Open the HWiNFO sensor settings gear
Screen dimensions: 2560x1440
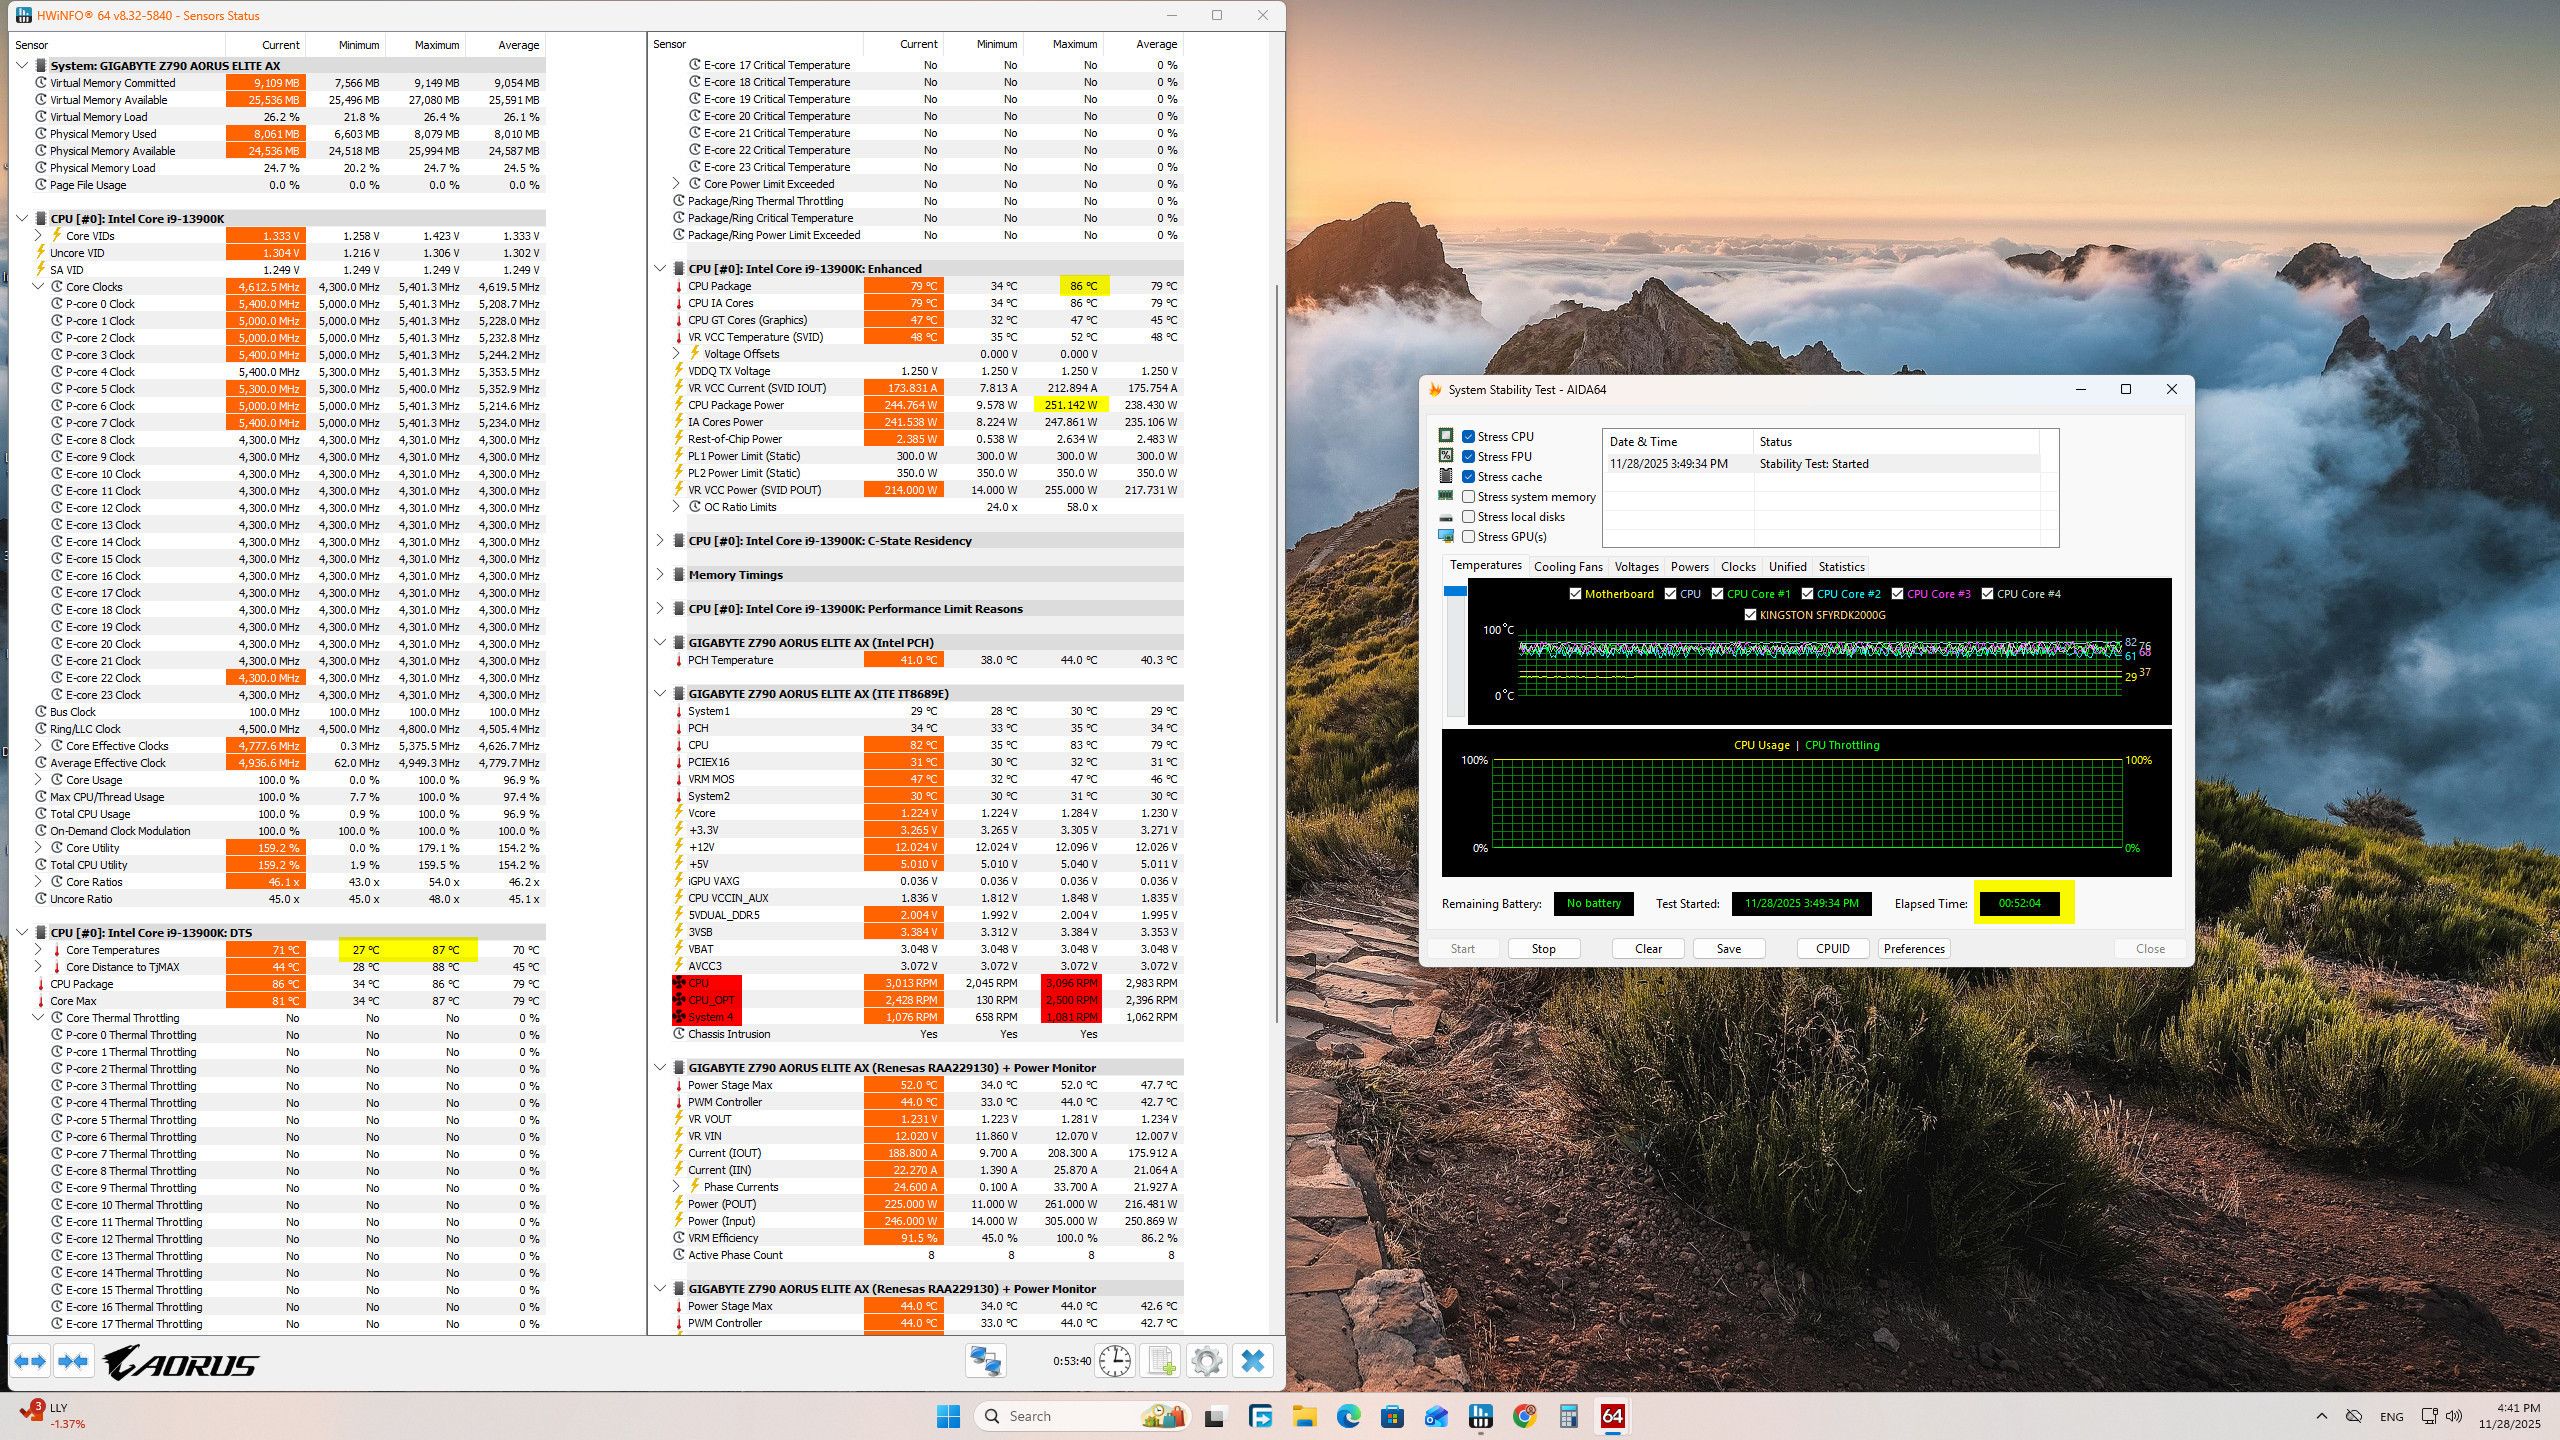click(x=1207, y=1361)
